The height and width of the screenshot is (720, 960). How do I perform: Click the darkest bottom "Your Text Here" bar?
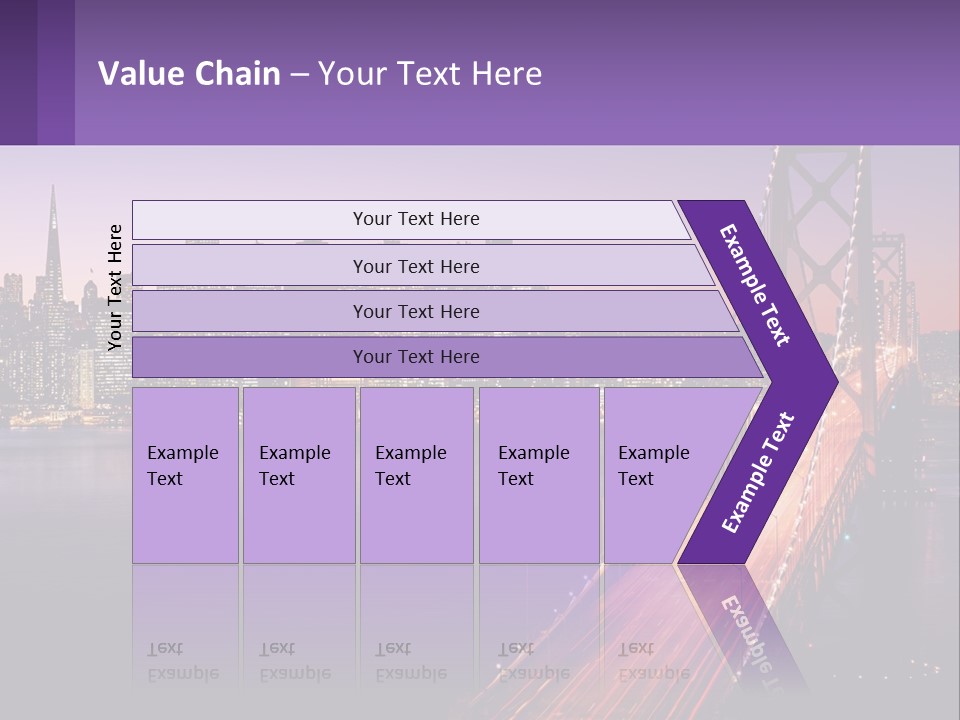(415, 357)
